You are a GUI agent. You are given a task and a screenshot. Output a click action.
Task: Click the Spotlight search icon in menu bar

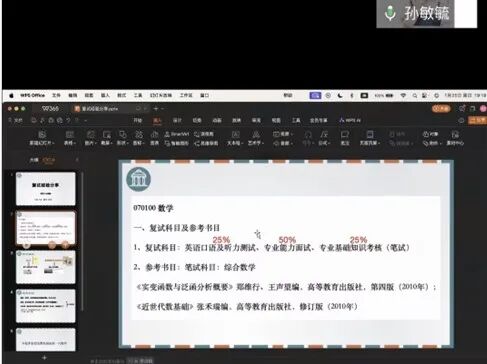tap(415, 95)
